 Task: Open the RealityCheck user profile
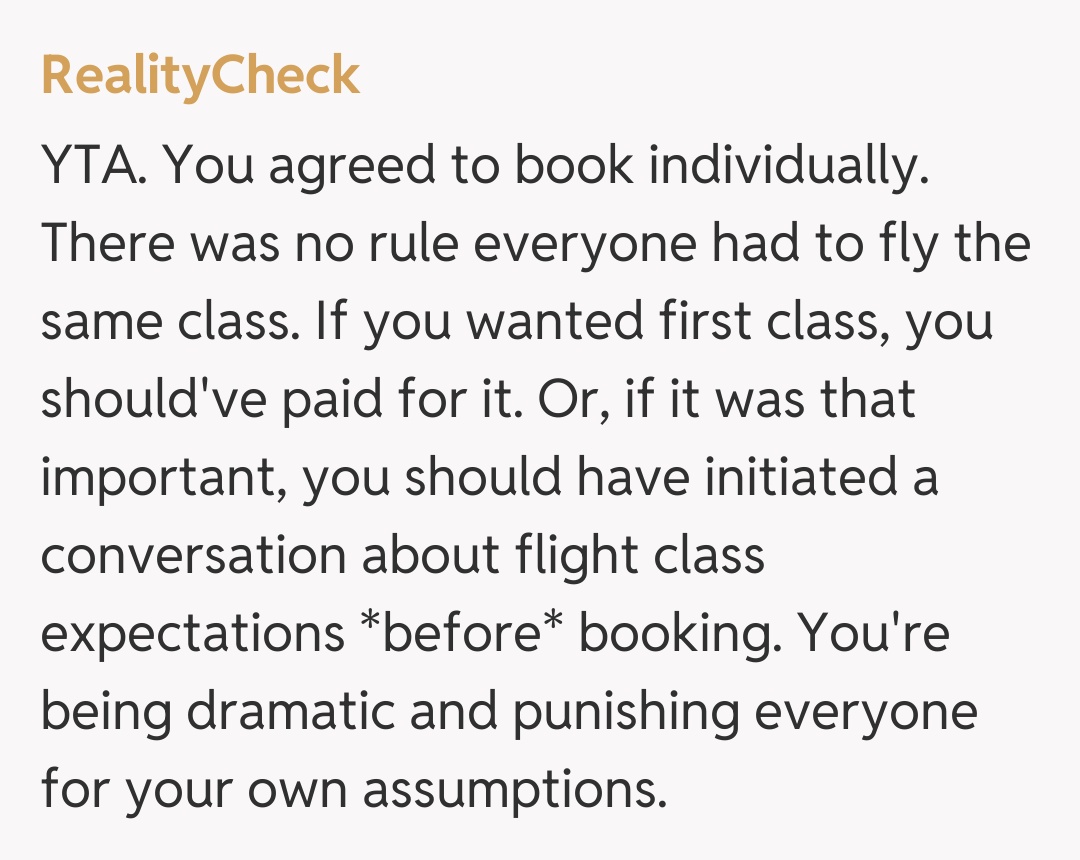coord(200,76)
